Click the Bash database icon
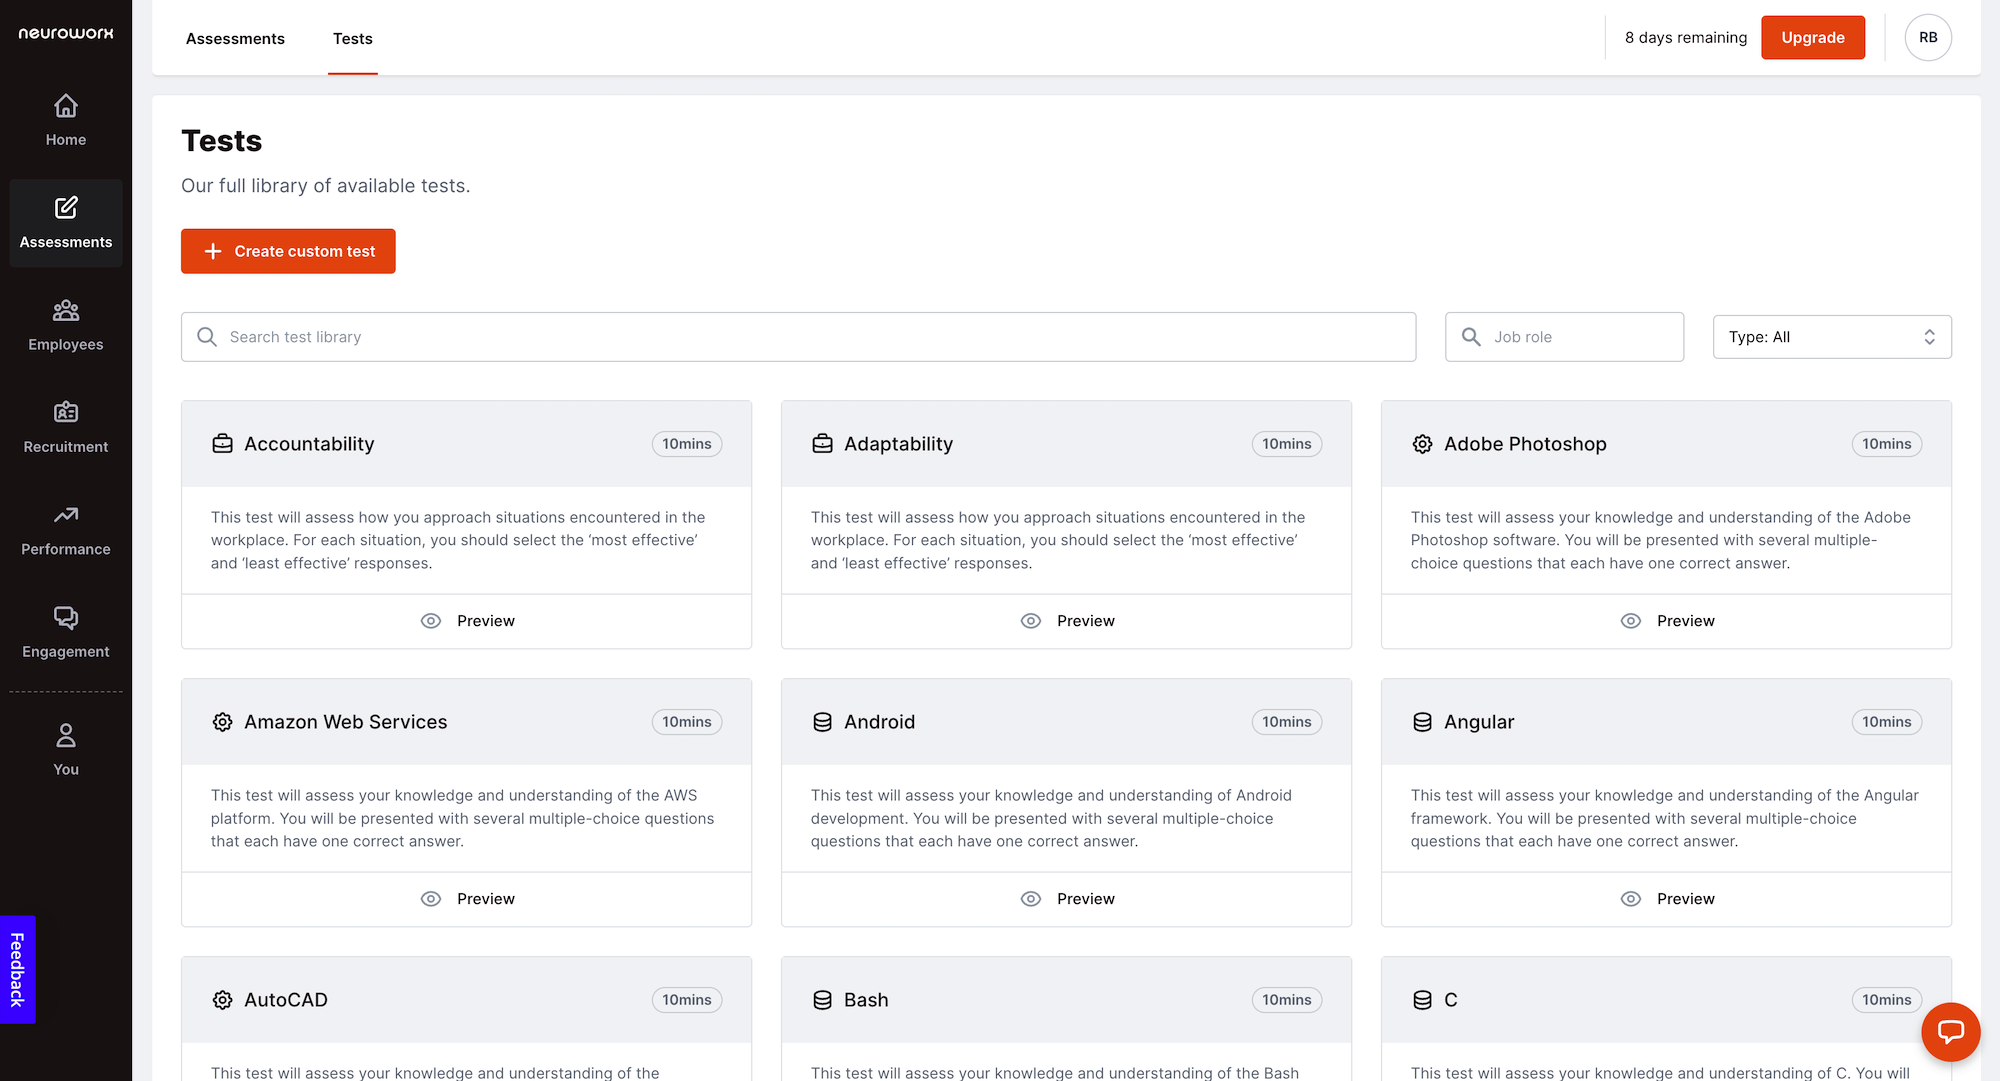The image size is (2000, 1081). [x=822, y=1000]
